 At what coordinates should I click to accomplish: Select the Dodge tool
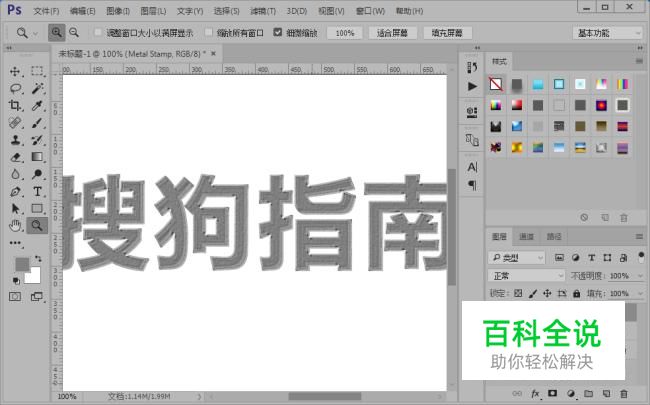[x=37, y=174]
